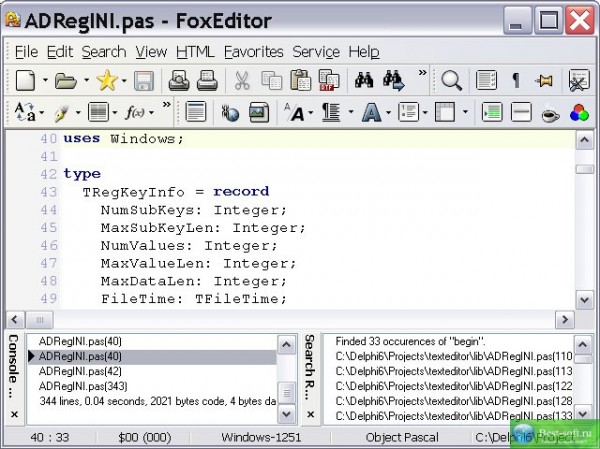Viewport: 600px width, 449px height.
Task: Click the yellow pin icon
Action: pyautogui.click(x=544, y=81)
